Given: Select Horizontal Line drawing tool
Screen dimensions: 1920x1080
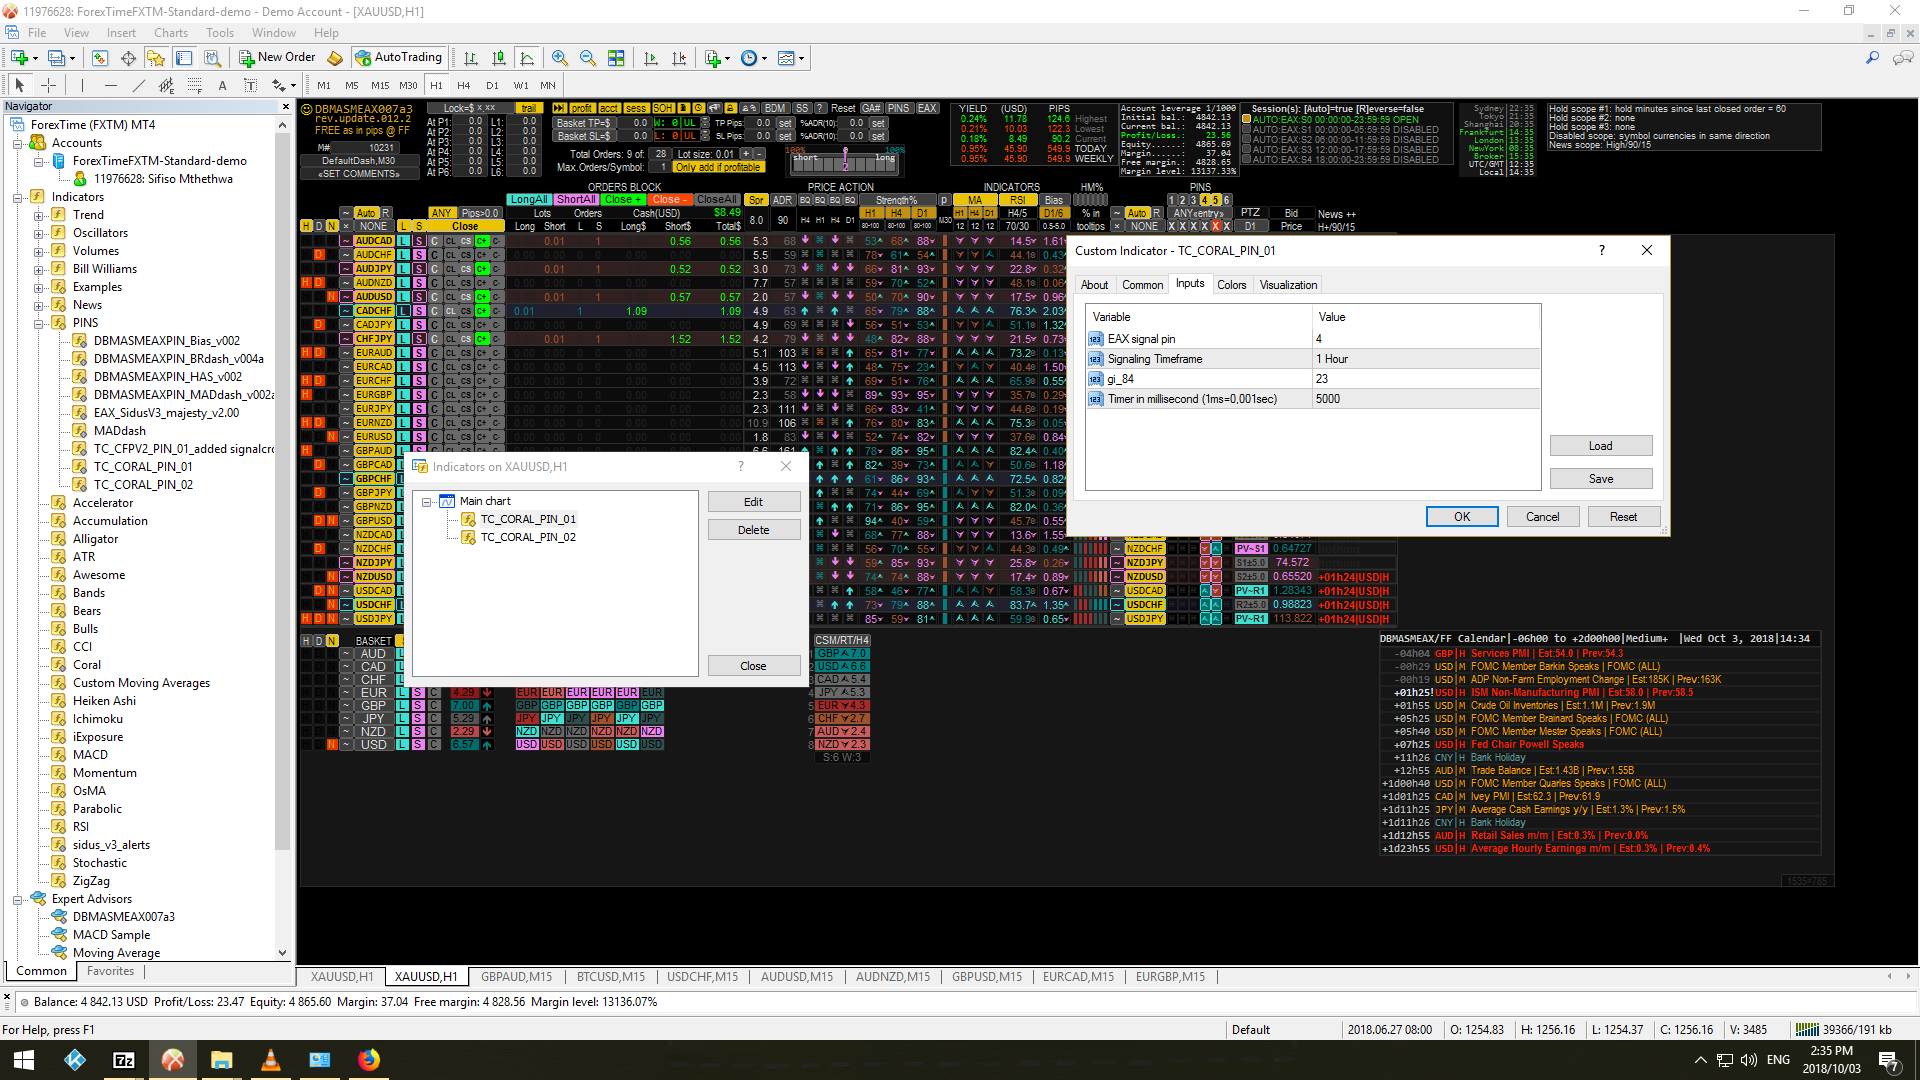Looking at the screenshot, I should (x=110, y=86).
